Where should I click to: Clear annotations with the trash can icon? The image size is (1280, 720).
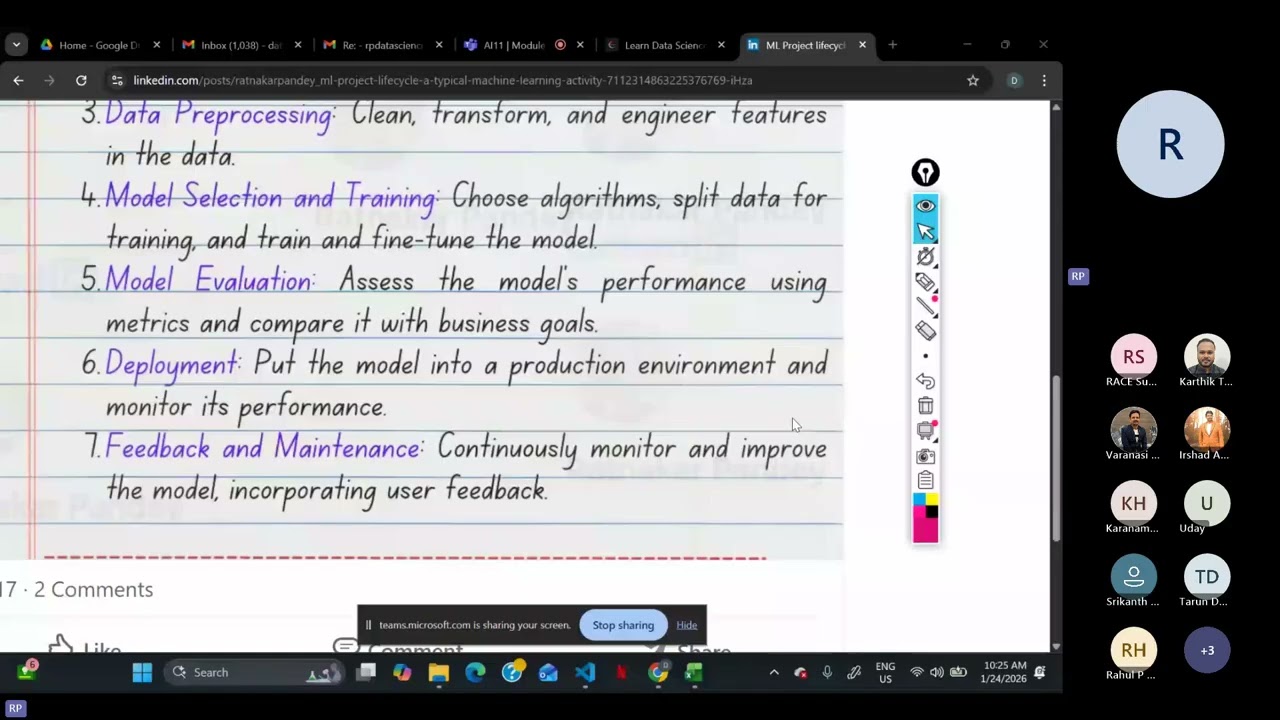pos(925,406)
